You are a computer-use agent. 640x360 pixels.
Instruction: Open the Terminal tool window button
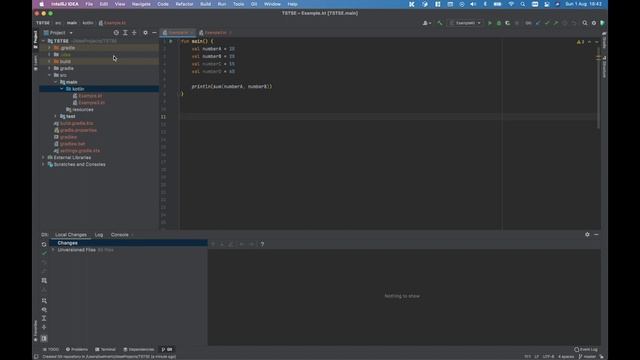tap(105, 349)
